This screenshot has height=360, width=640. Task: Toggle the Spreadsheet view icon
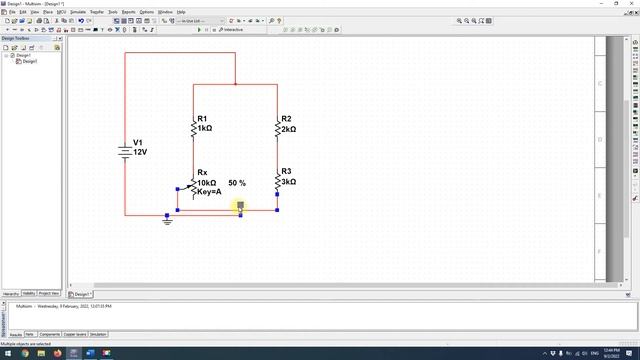point(124,21)
